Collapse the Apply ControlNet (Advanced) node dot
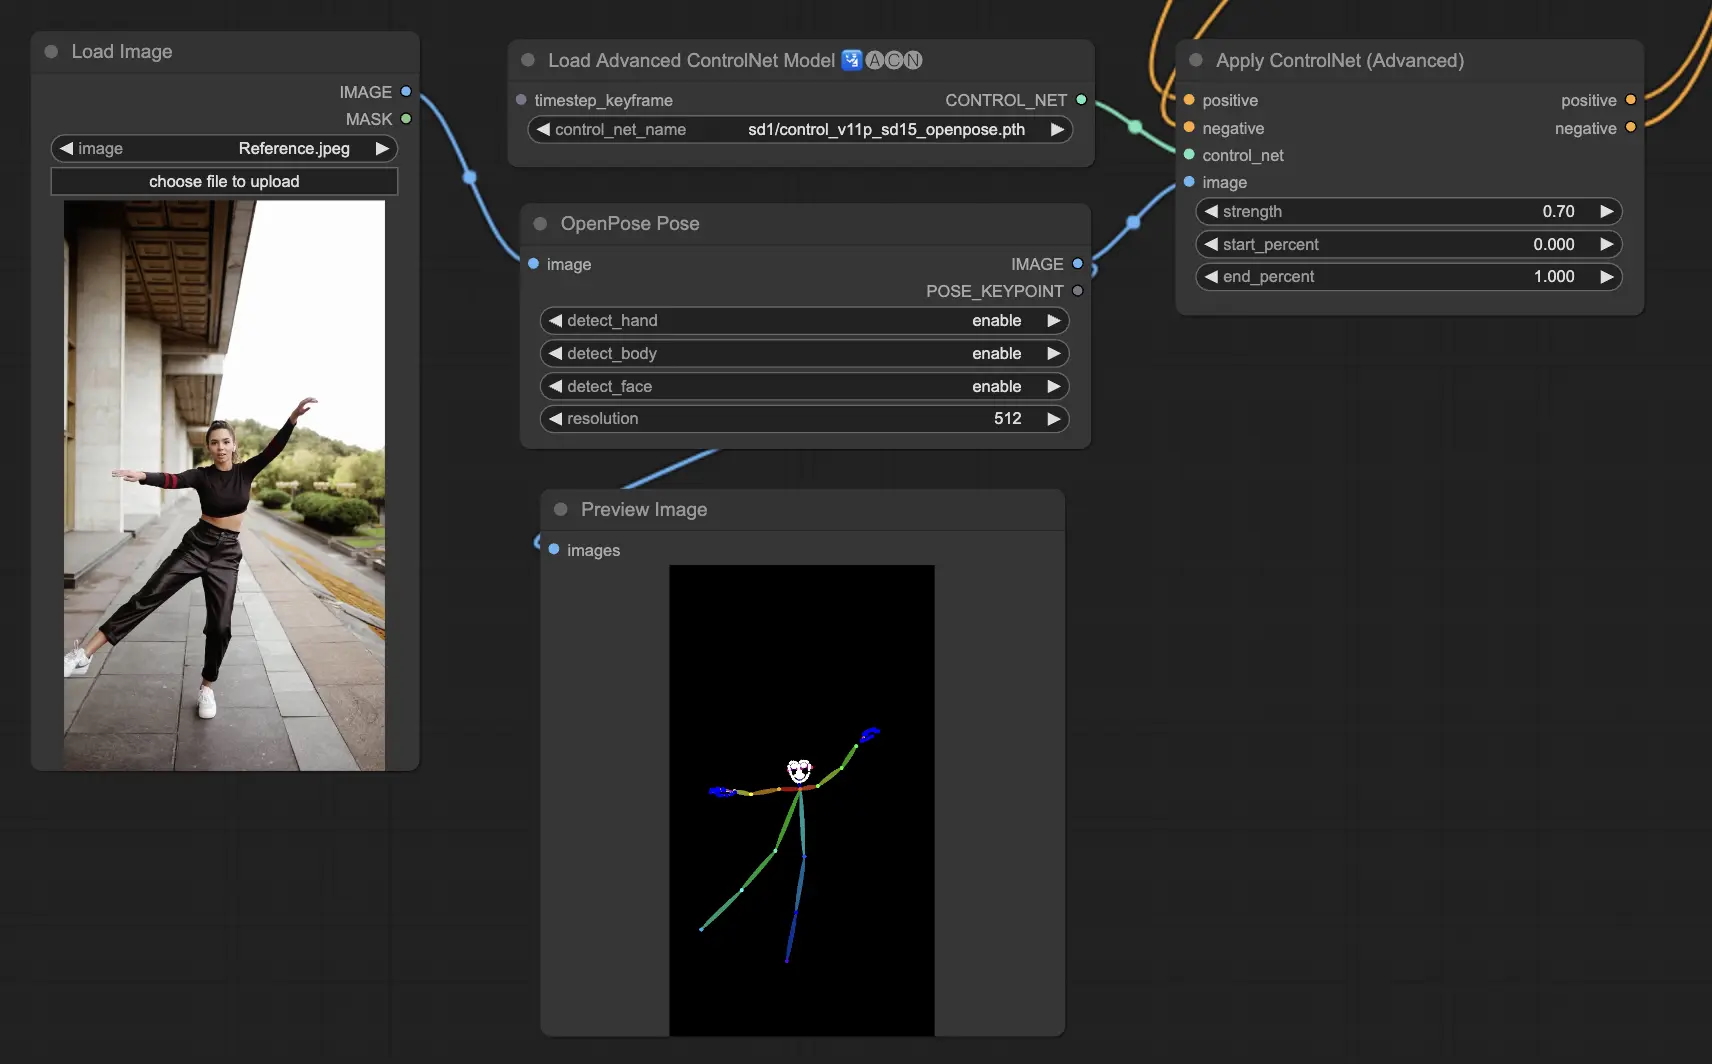The image size is (1712, 1064). (1196, 60)
